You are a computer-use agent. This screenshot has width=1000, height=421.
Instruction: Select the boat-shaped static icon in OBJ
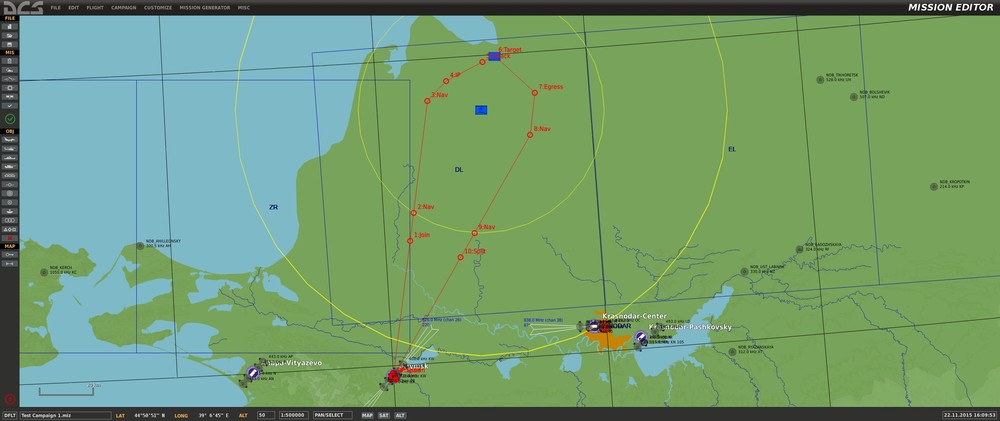(x=10, y=210)
